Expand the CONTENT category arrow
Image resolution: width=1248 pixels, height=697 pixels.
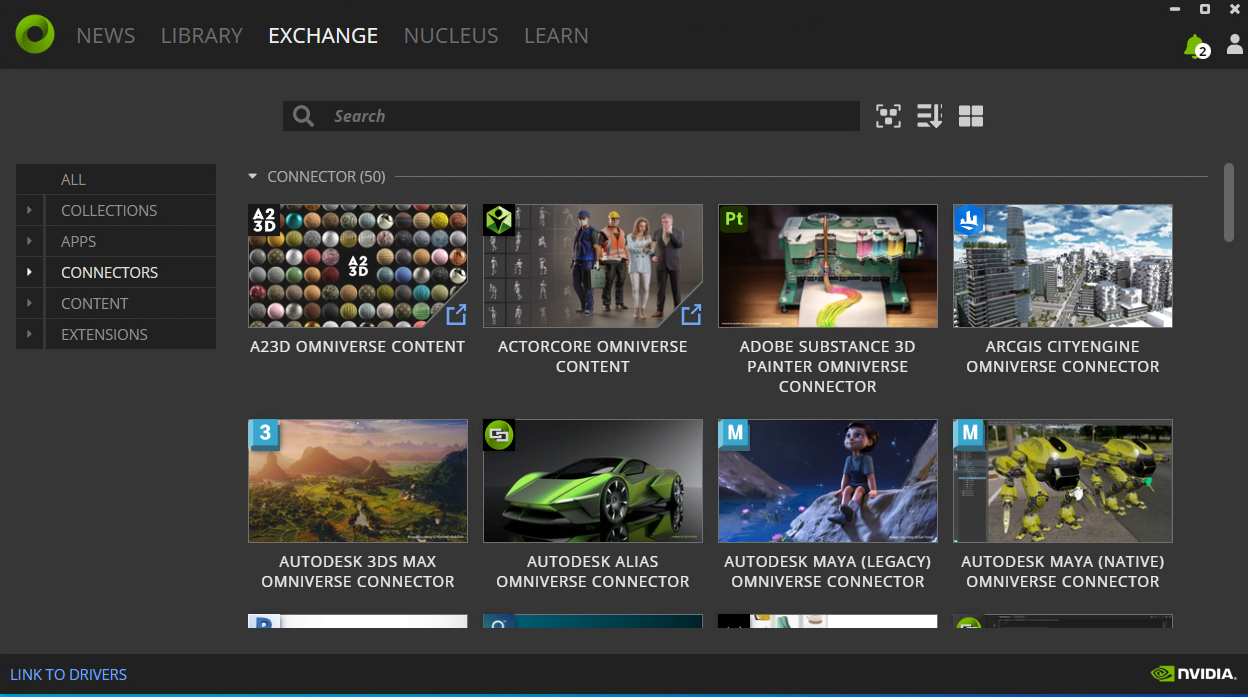[30, 303]
